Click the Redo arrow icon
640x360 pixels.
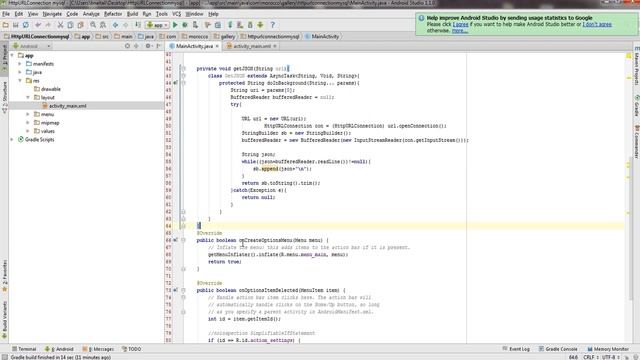click(x=48, y=25)
